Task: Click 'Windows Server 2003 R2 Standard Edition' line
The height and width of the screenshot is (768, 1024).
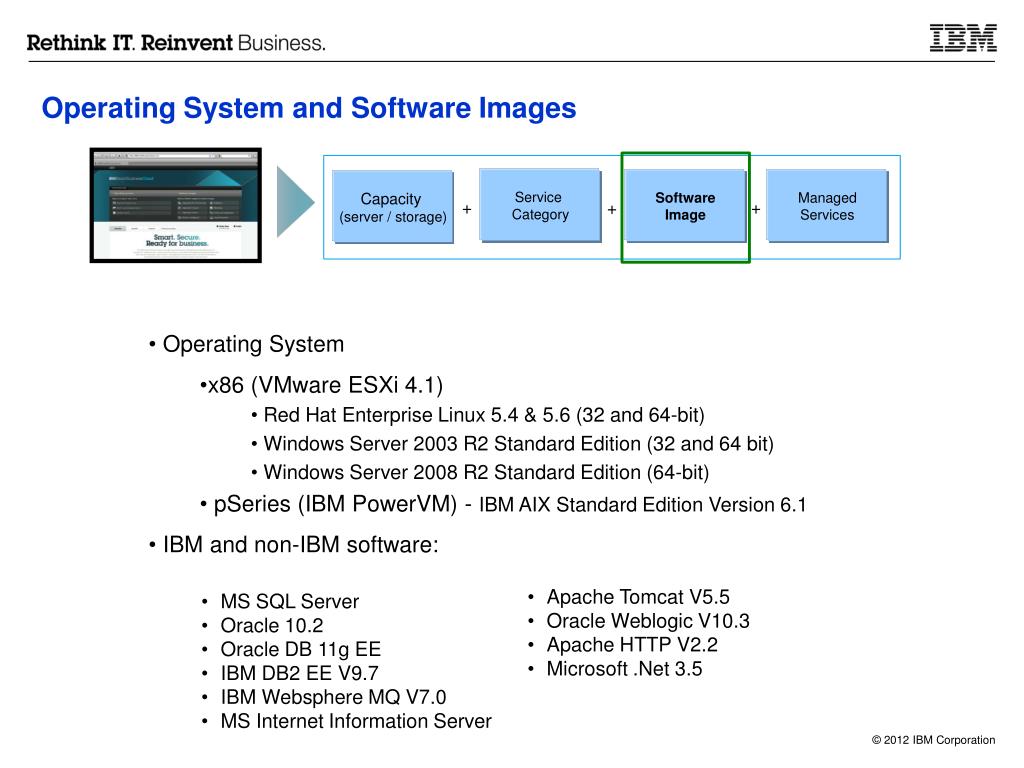Action: coord(519,444)
